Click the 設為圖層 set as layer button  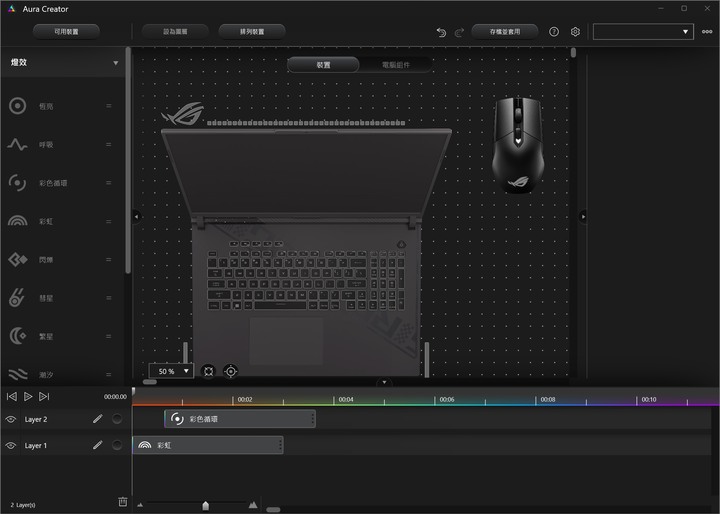pos(175,31)
